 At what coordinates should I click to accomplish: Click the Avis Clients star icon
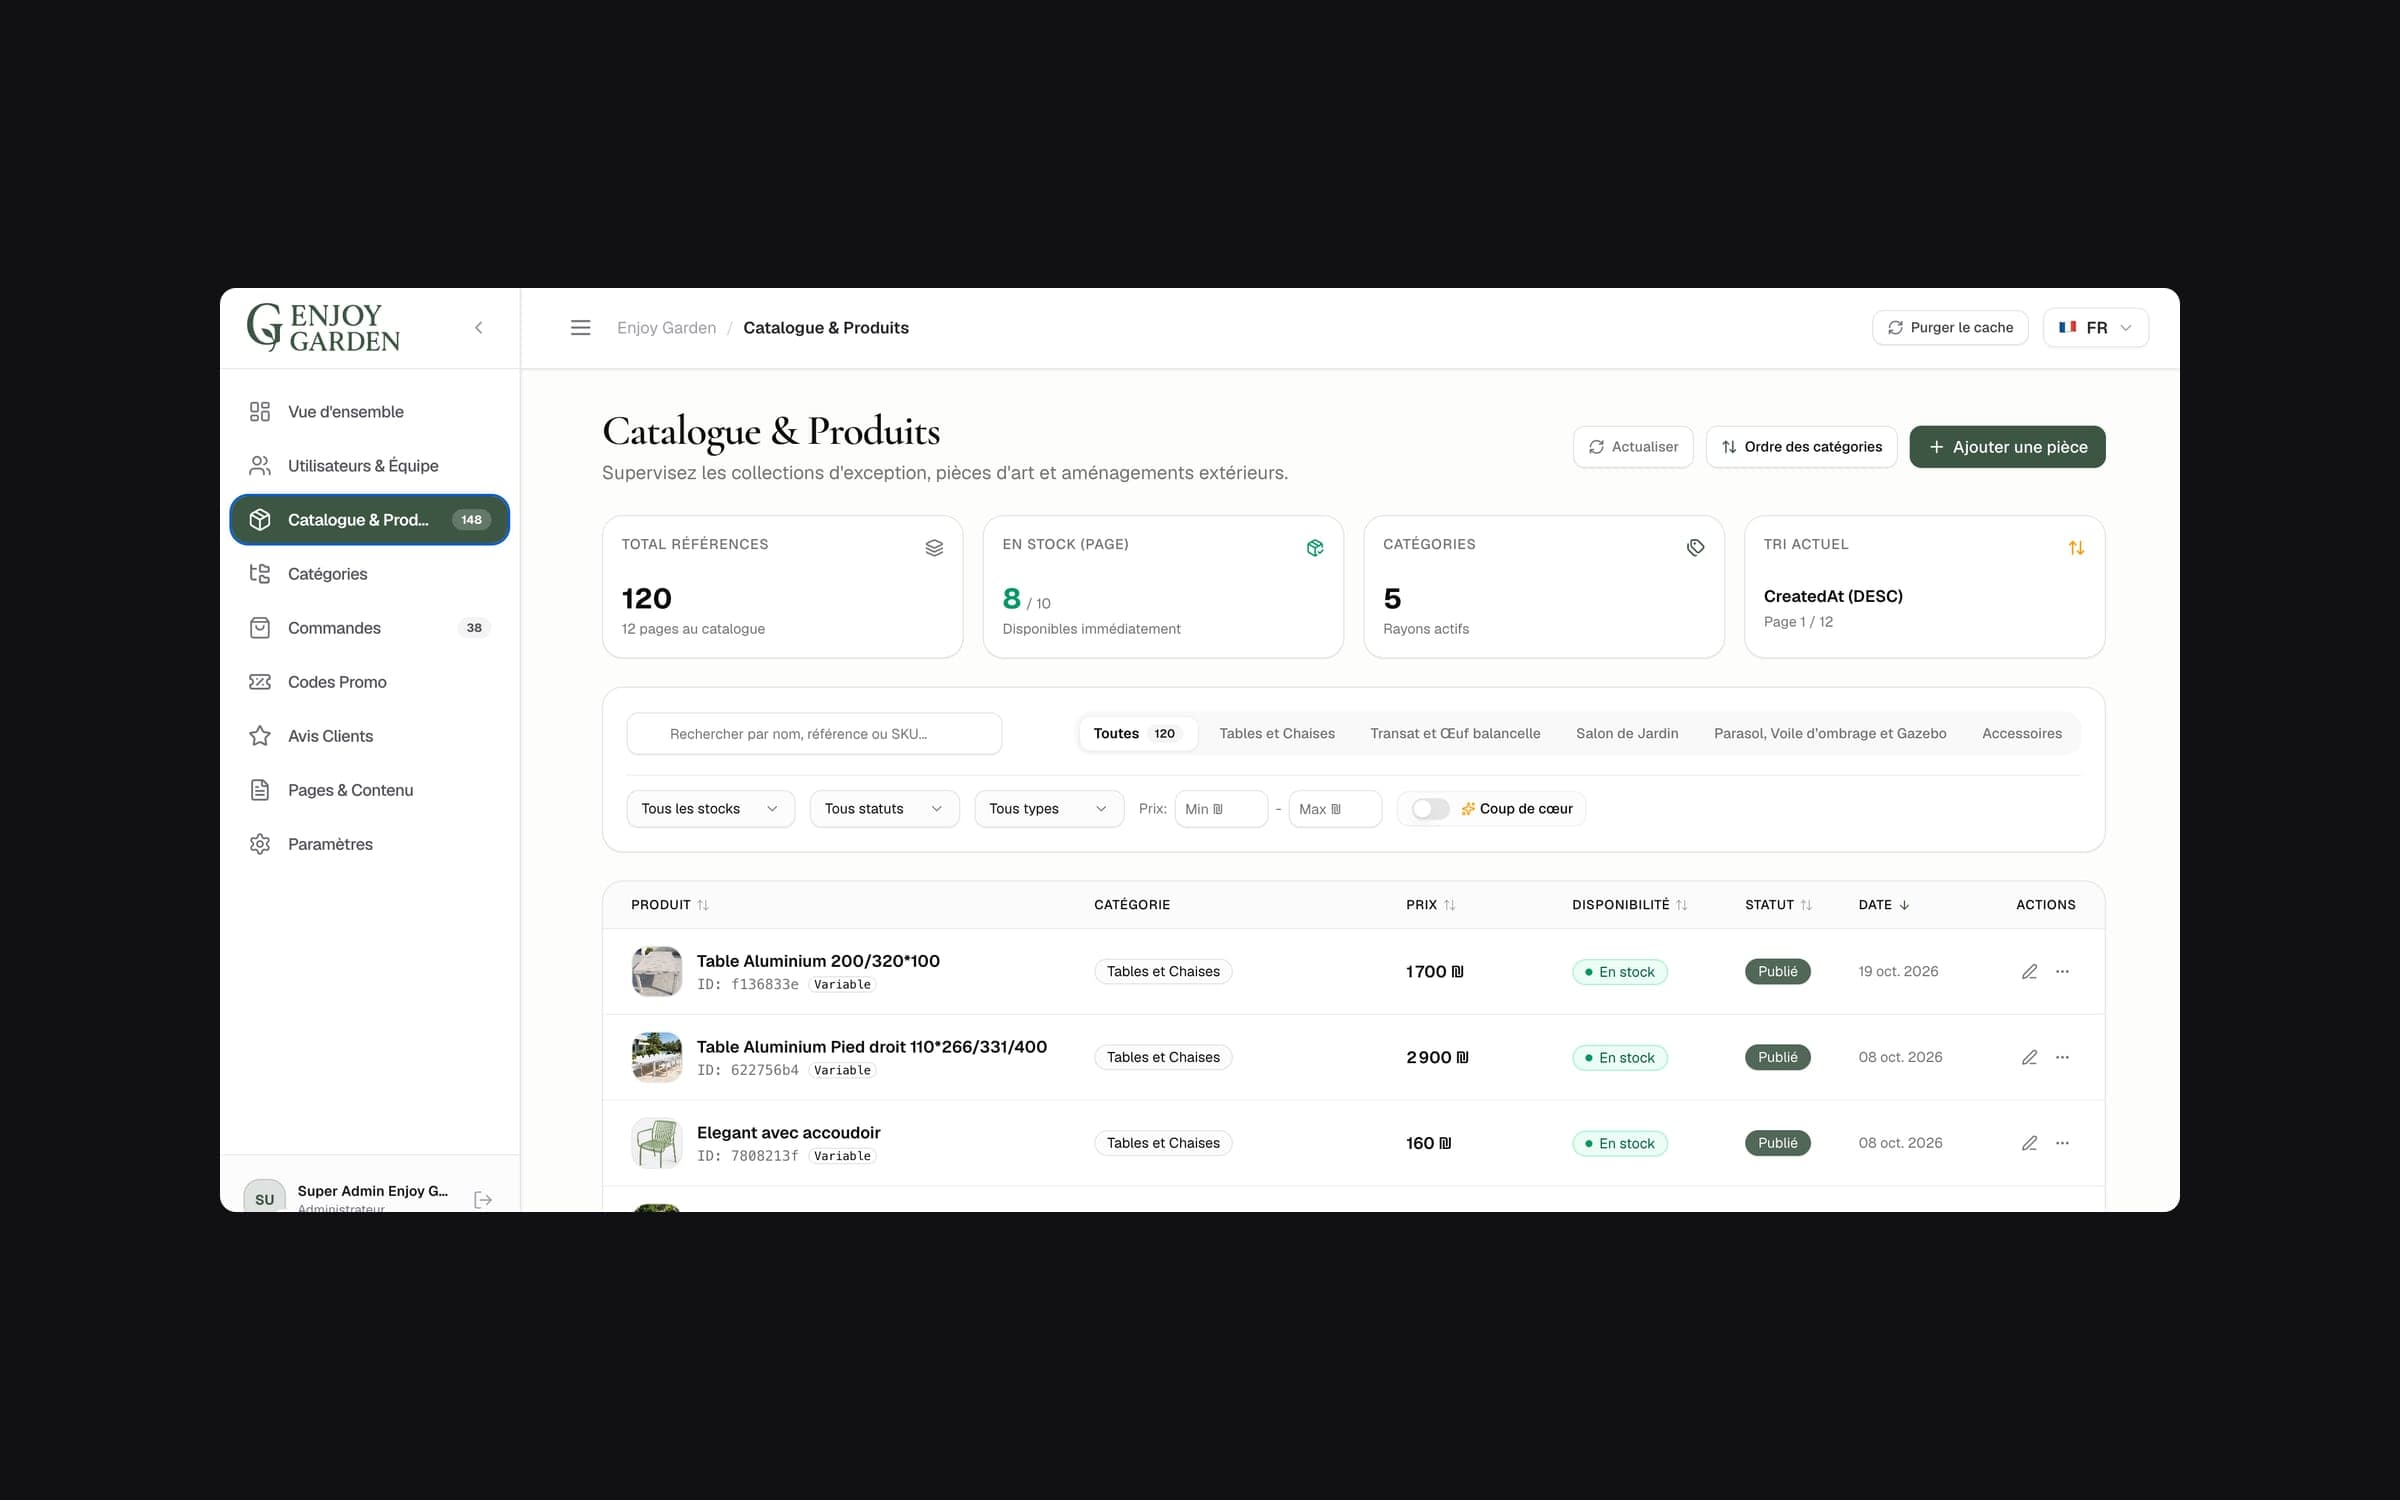tap(260, 736)
